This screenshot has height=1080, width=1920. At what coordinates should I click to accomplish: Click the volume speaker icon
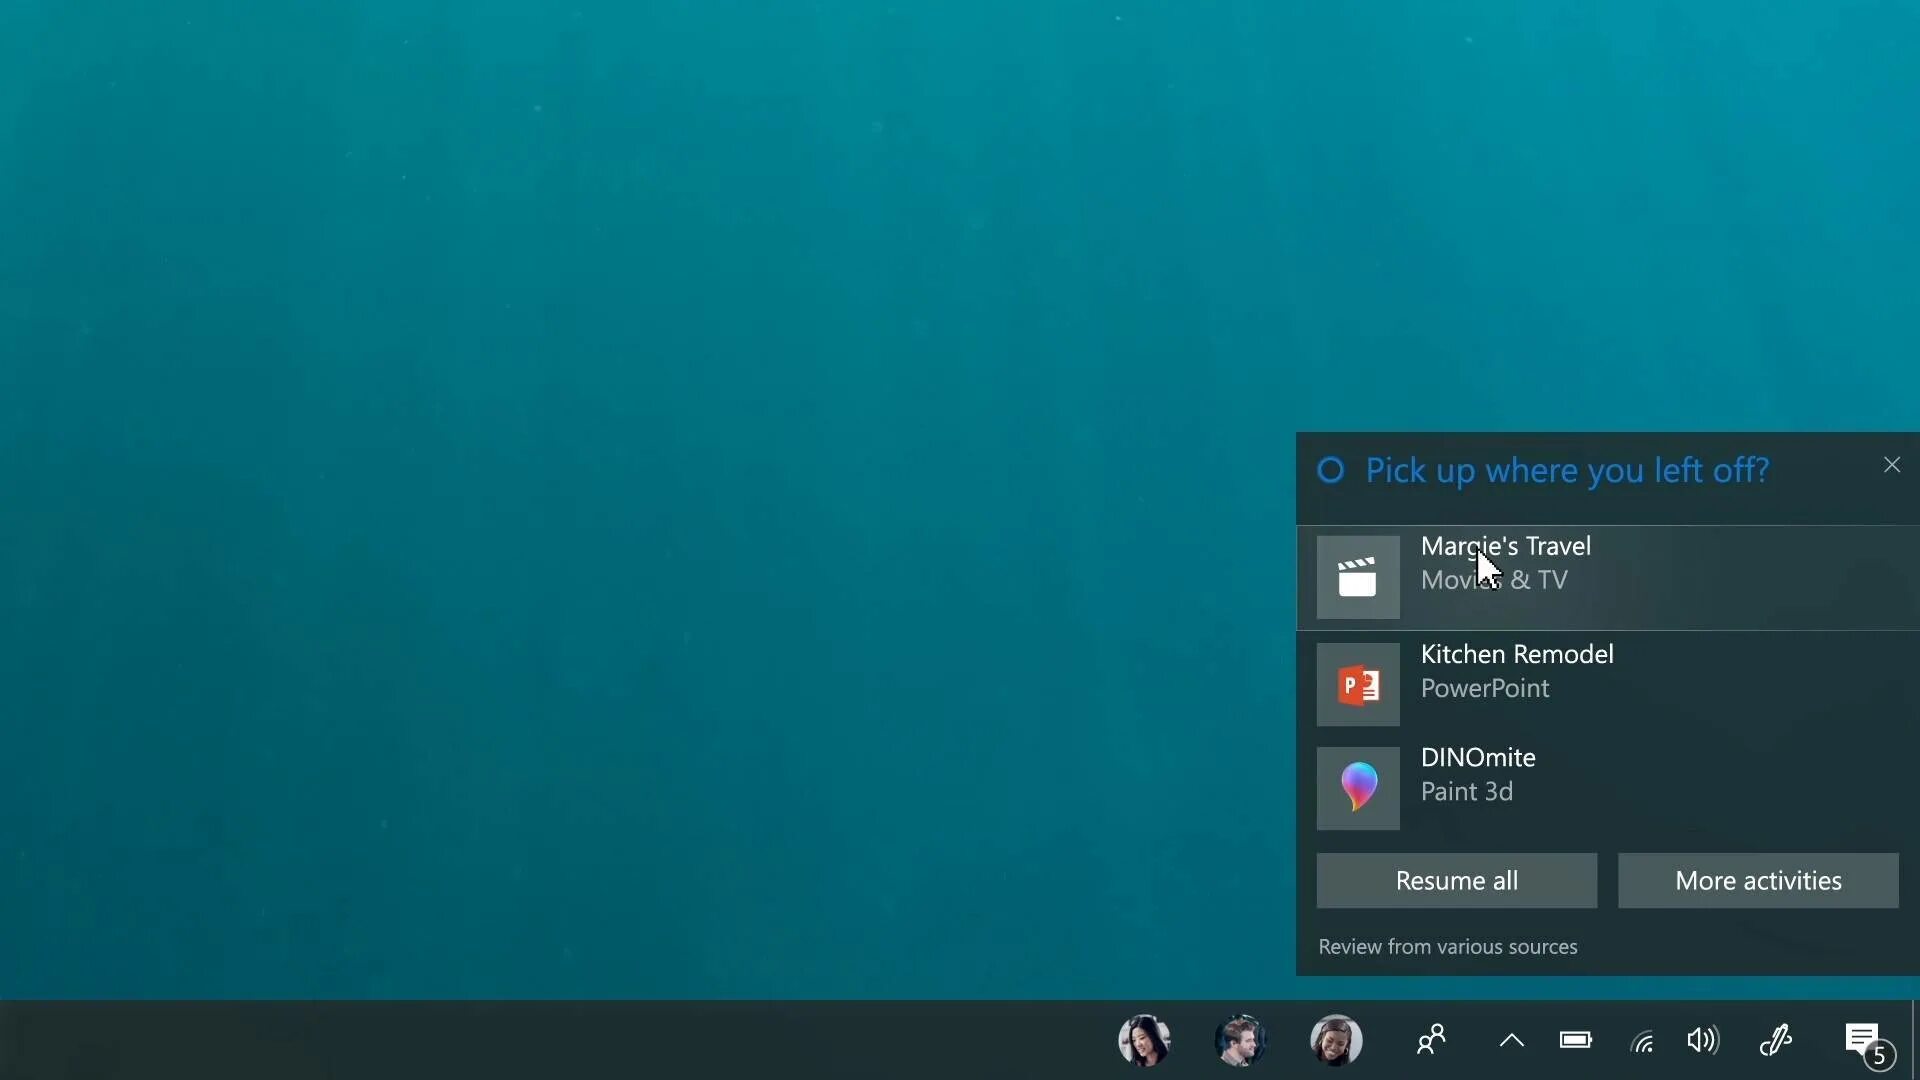[1703, 1040]
